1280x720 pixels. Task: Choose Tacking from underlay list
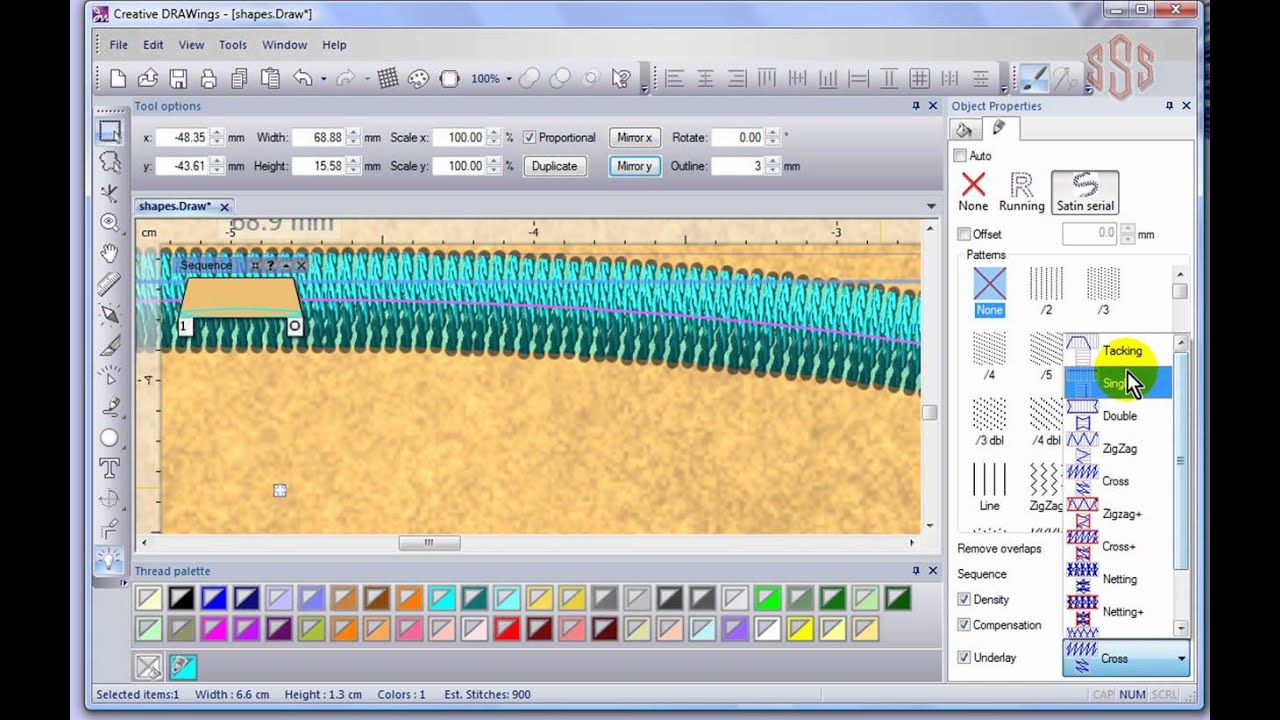tap(1118, 351)
